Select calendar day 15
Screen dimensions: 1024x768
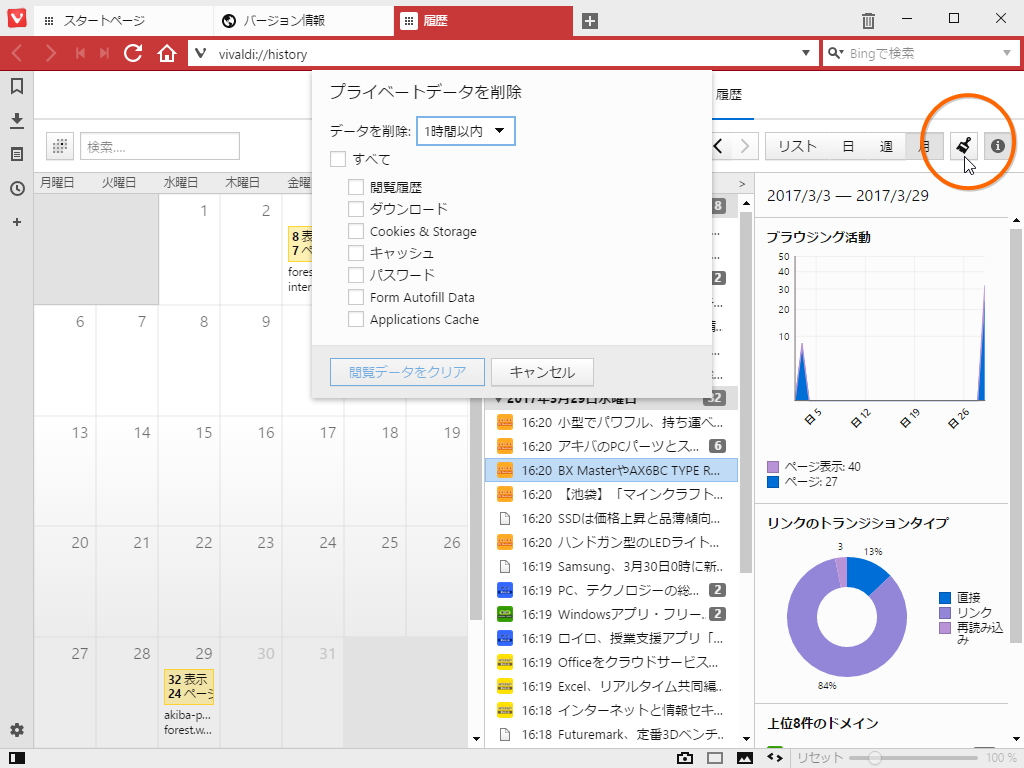tap(189, 470)
